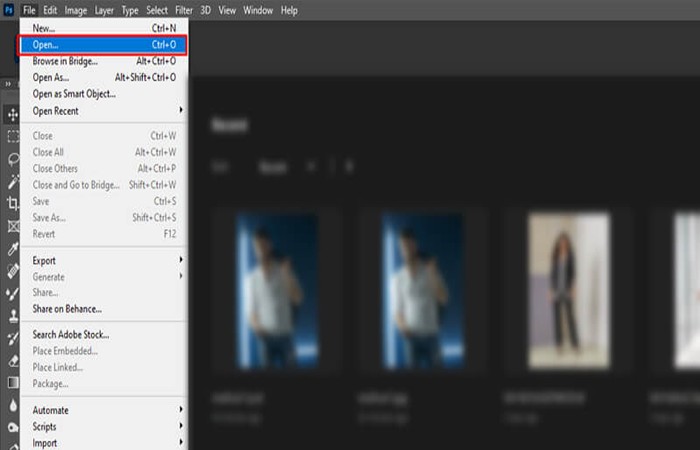This screenshot has height=450, width=700.
Task: Click the Photoshop Ps logo icon
Action: click(8, 10)
